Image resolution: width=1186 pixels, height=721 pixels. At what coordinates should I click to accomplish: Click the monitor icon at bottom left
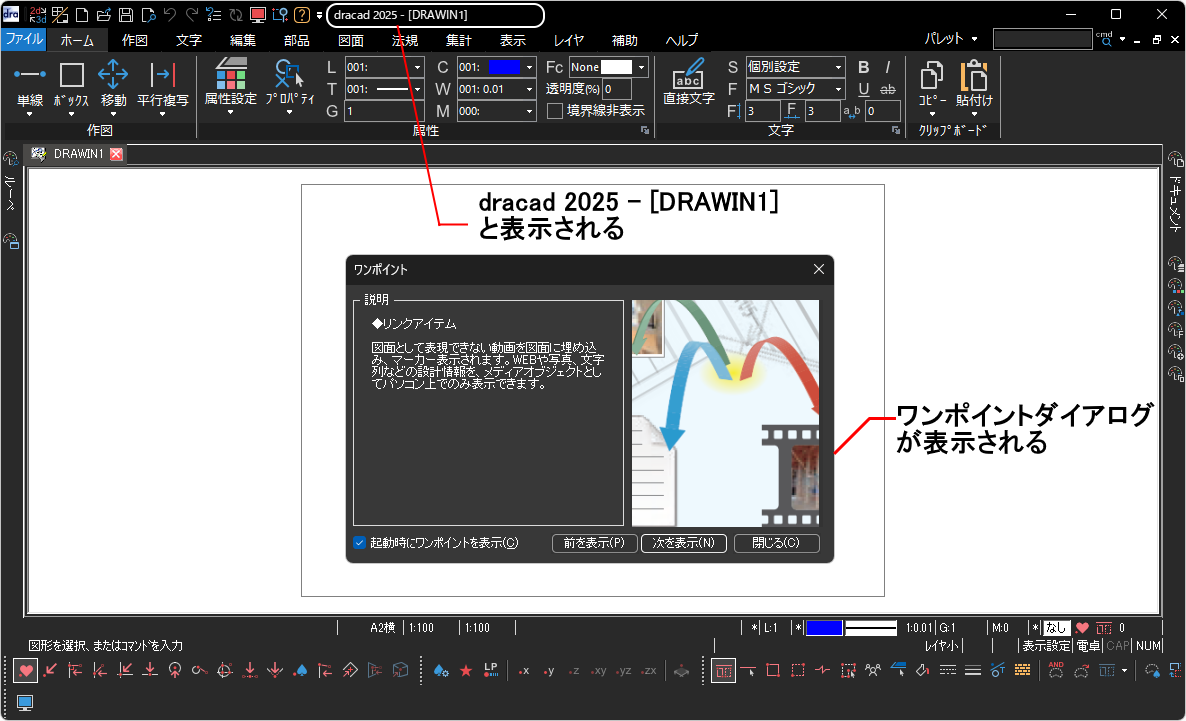tap(25, 703)
